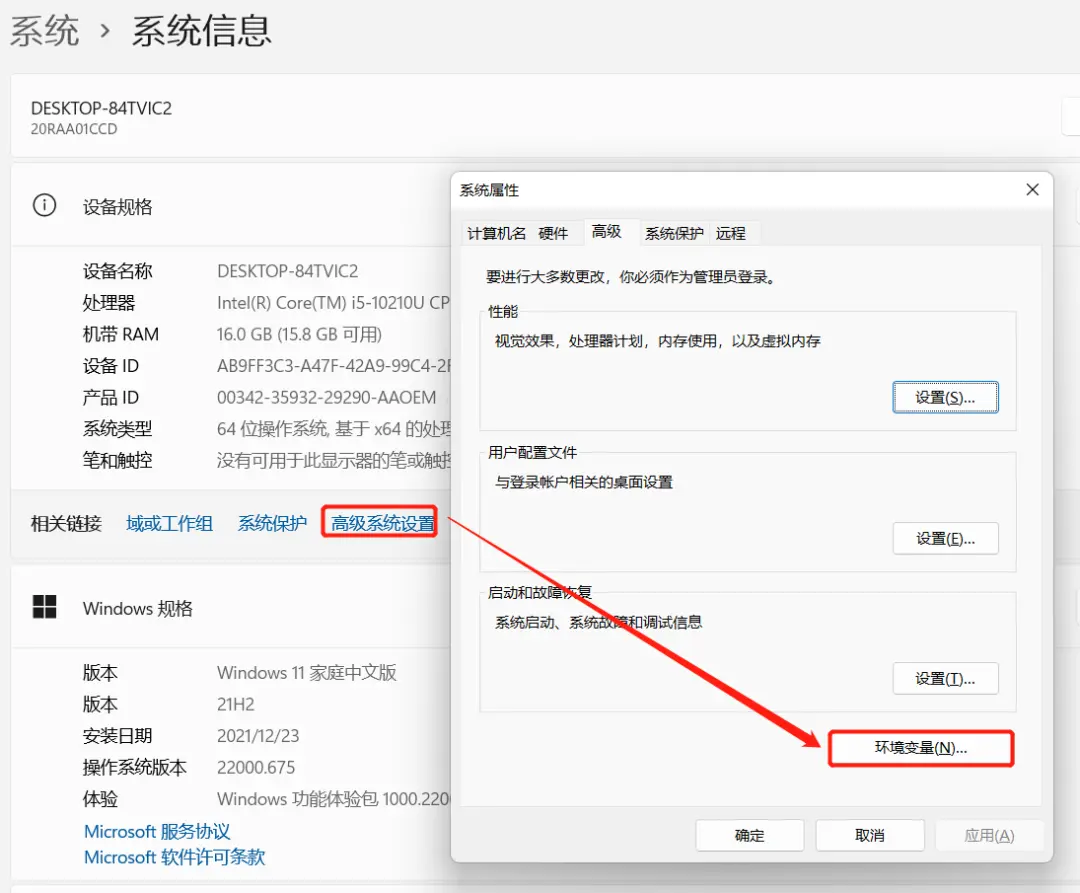Click the disabled 应用(A) button

point(989,835)
